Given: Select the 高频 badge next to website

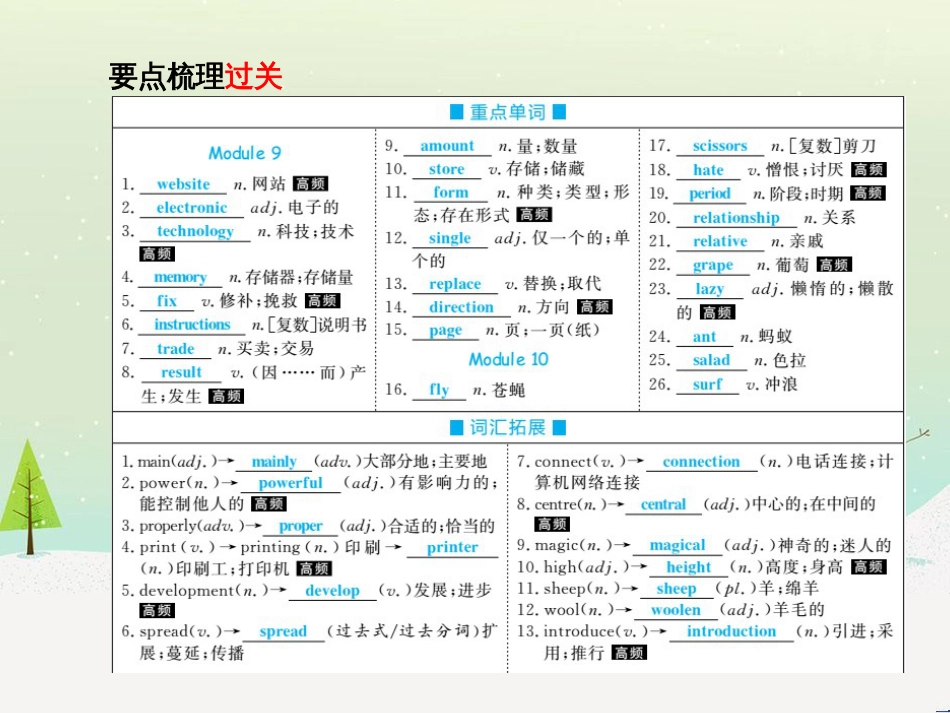Looking at the screenshot, I should pyautogui.click(x=310, y=185).
